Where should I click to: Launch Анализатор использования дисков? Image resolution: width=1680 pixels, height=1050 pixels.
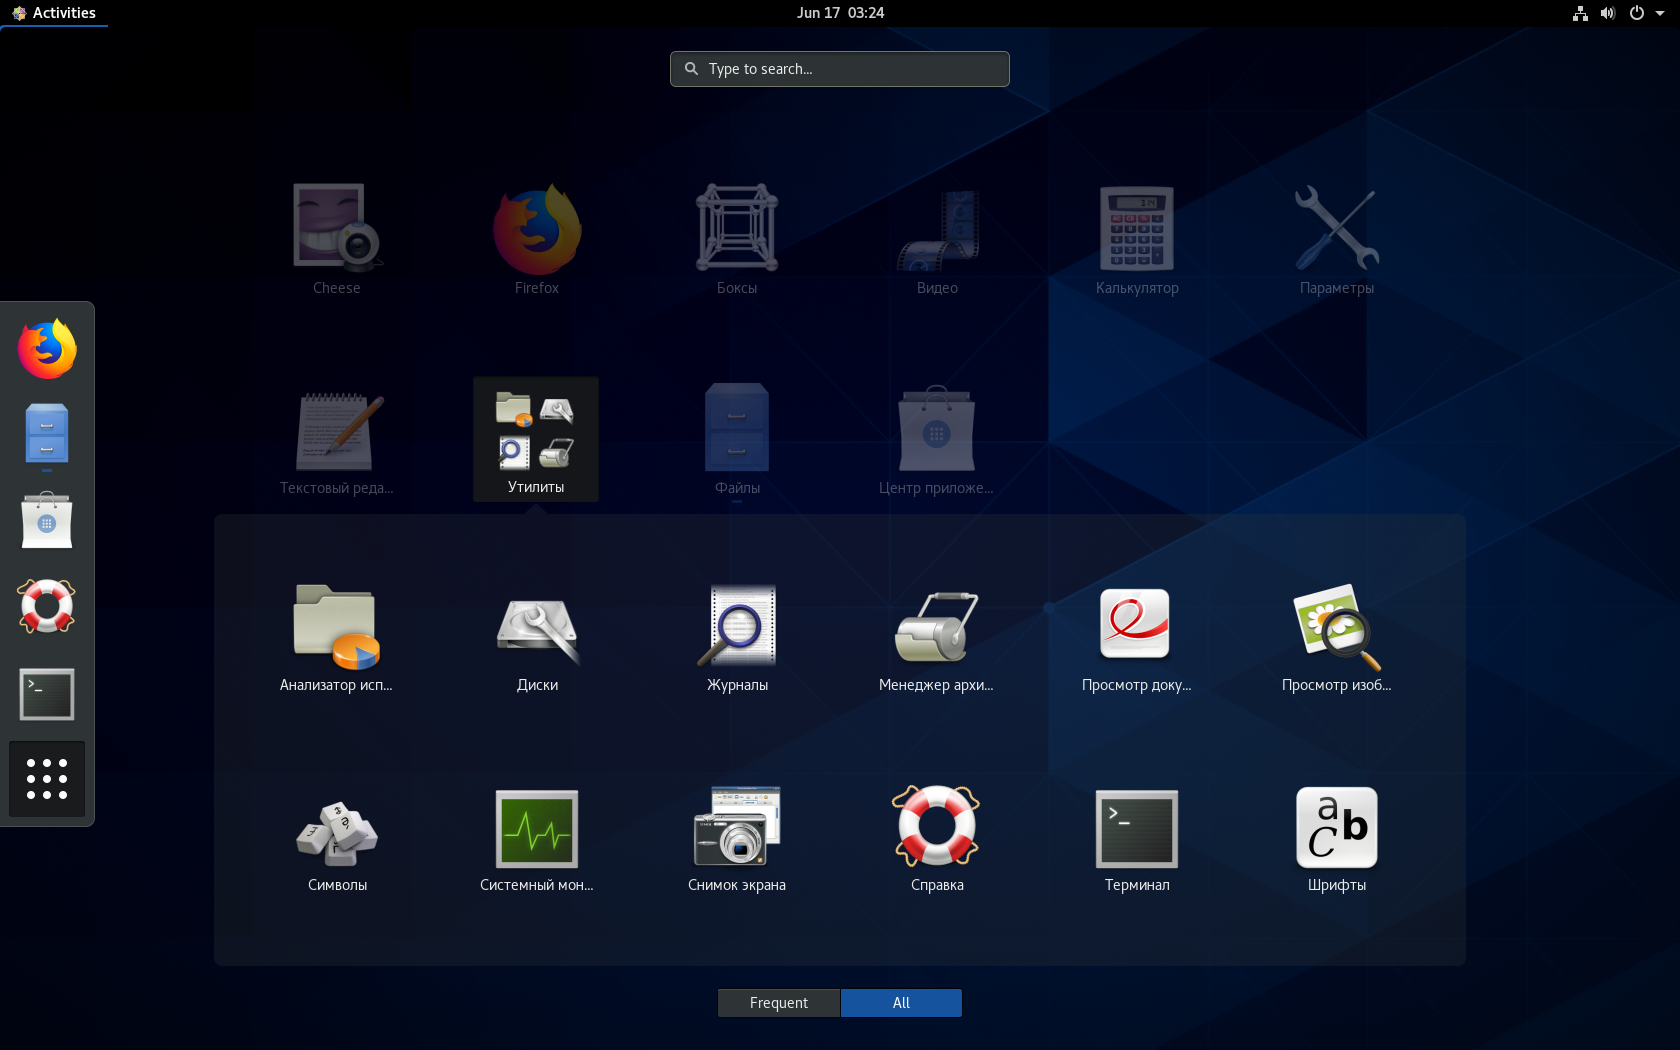pos(337,637)
